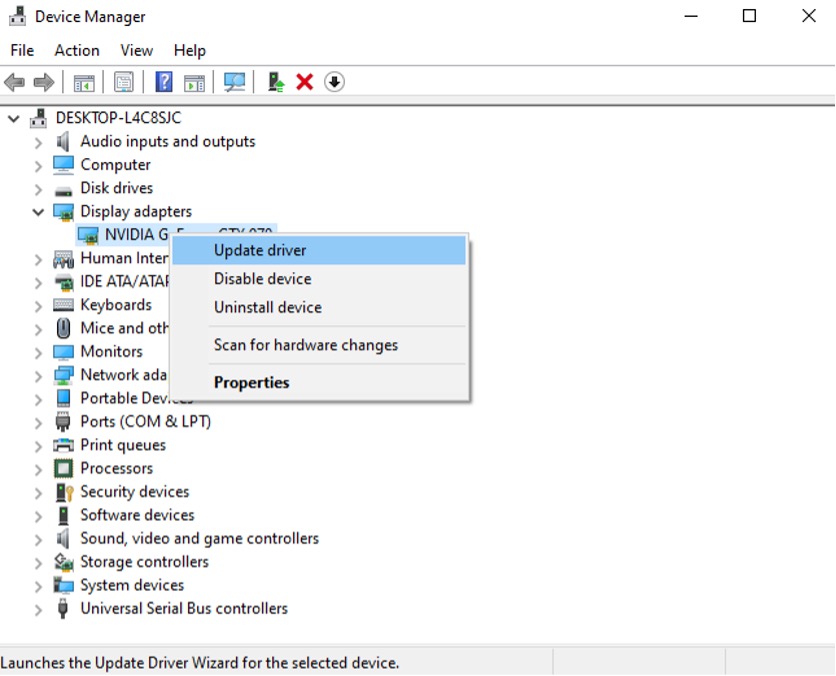Select Disable device in the context menu

click(262, 279)
